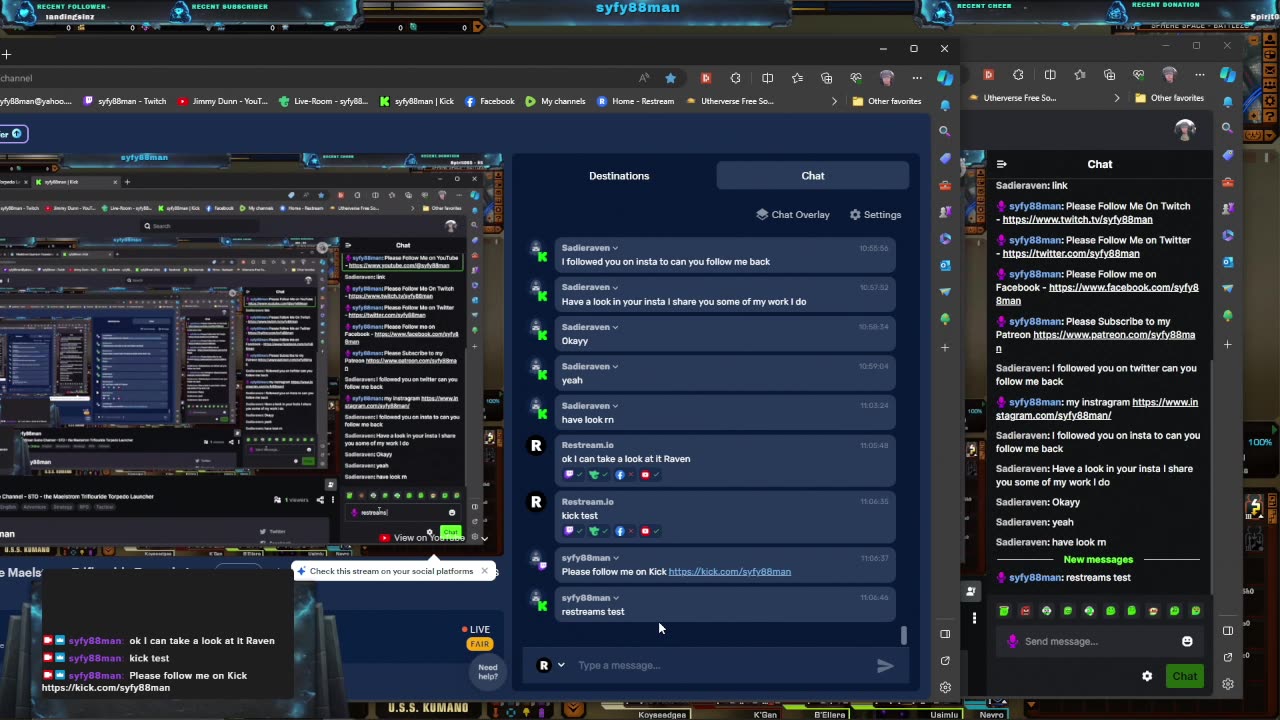Open the Copilot icon in right browser window

tap(1228, 75)
